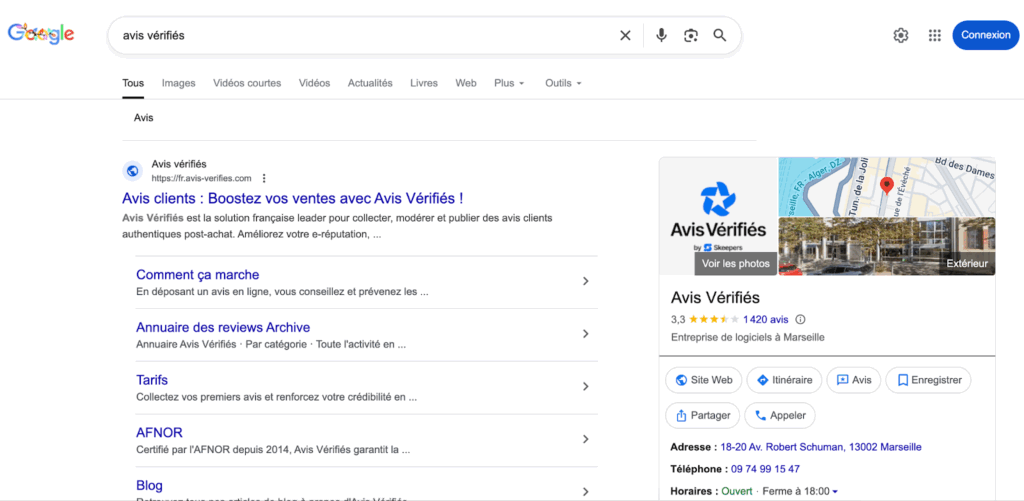Click Connexion sign-in button

985,35
